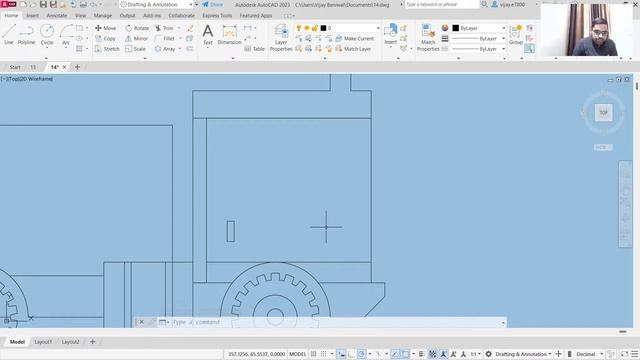640x360 pixels.
Task: Open the lineweight ByLayer dropdown
Action: click(x=479, y=38)
